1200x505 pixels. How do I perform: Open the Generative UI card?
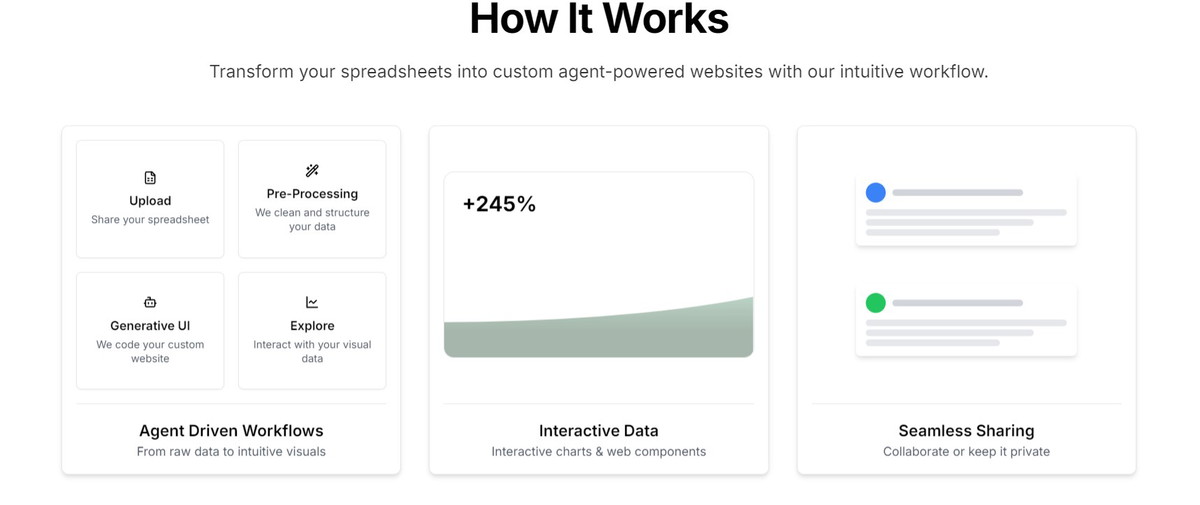pos(150,331)
